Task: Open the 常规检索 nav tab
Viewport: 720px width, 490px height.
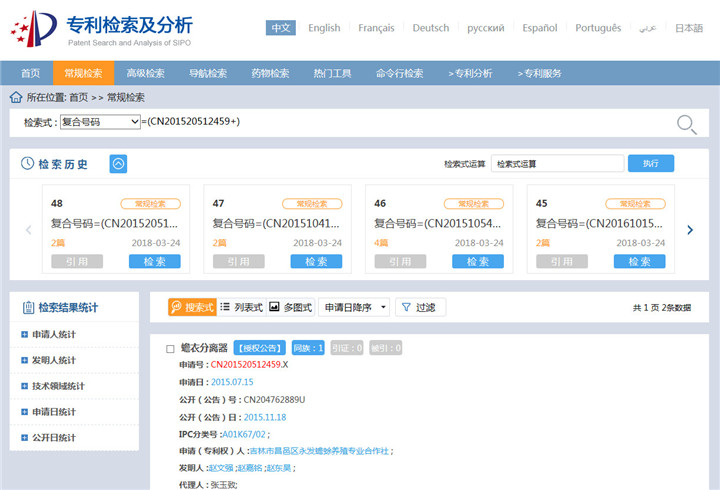Action: point(84,73)
